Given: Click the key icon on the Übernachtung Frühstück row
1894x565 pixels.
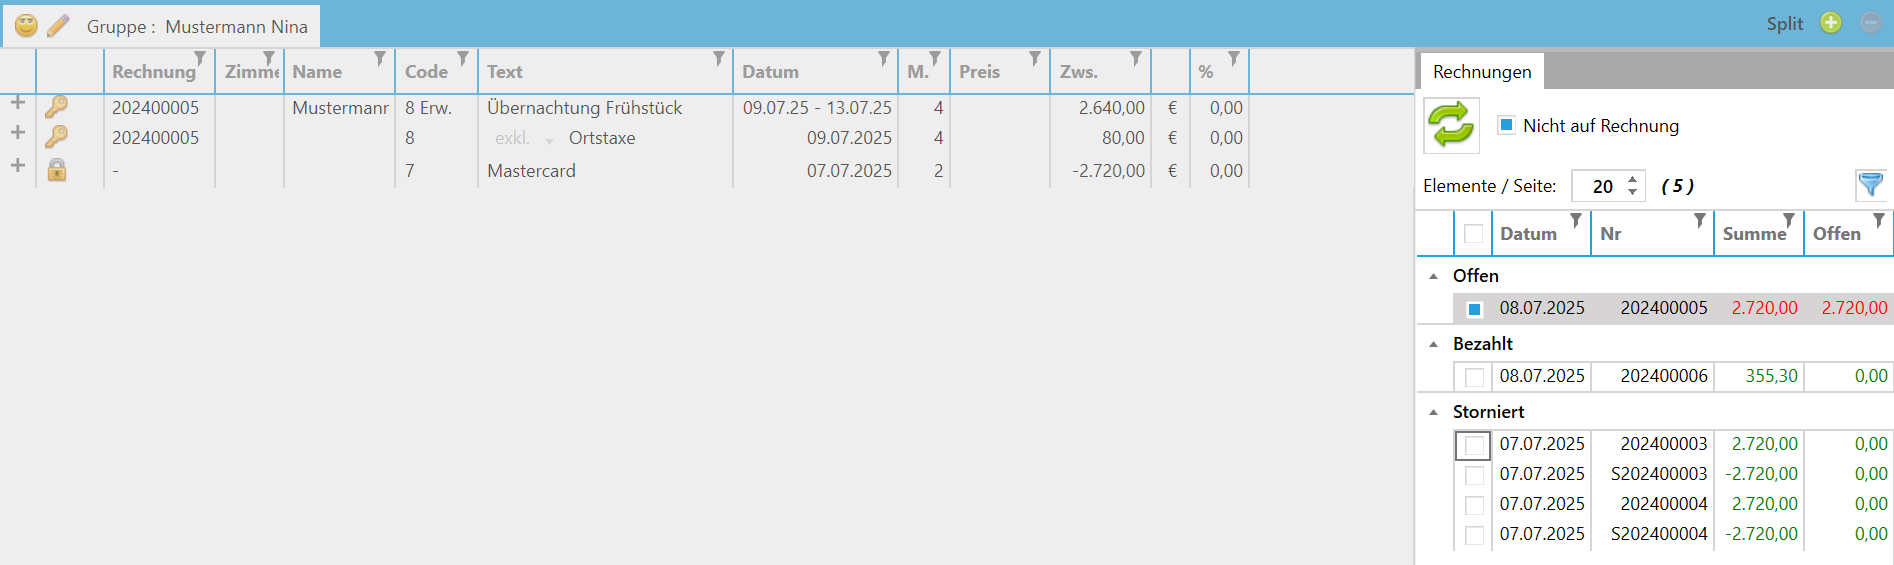Looking at the screenshot, I should (57, 106).
